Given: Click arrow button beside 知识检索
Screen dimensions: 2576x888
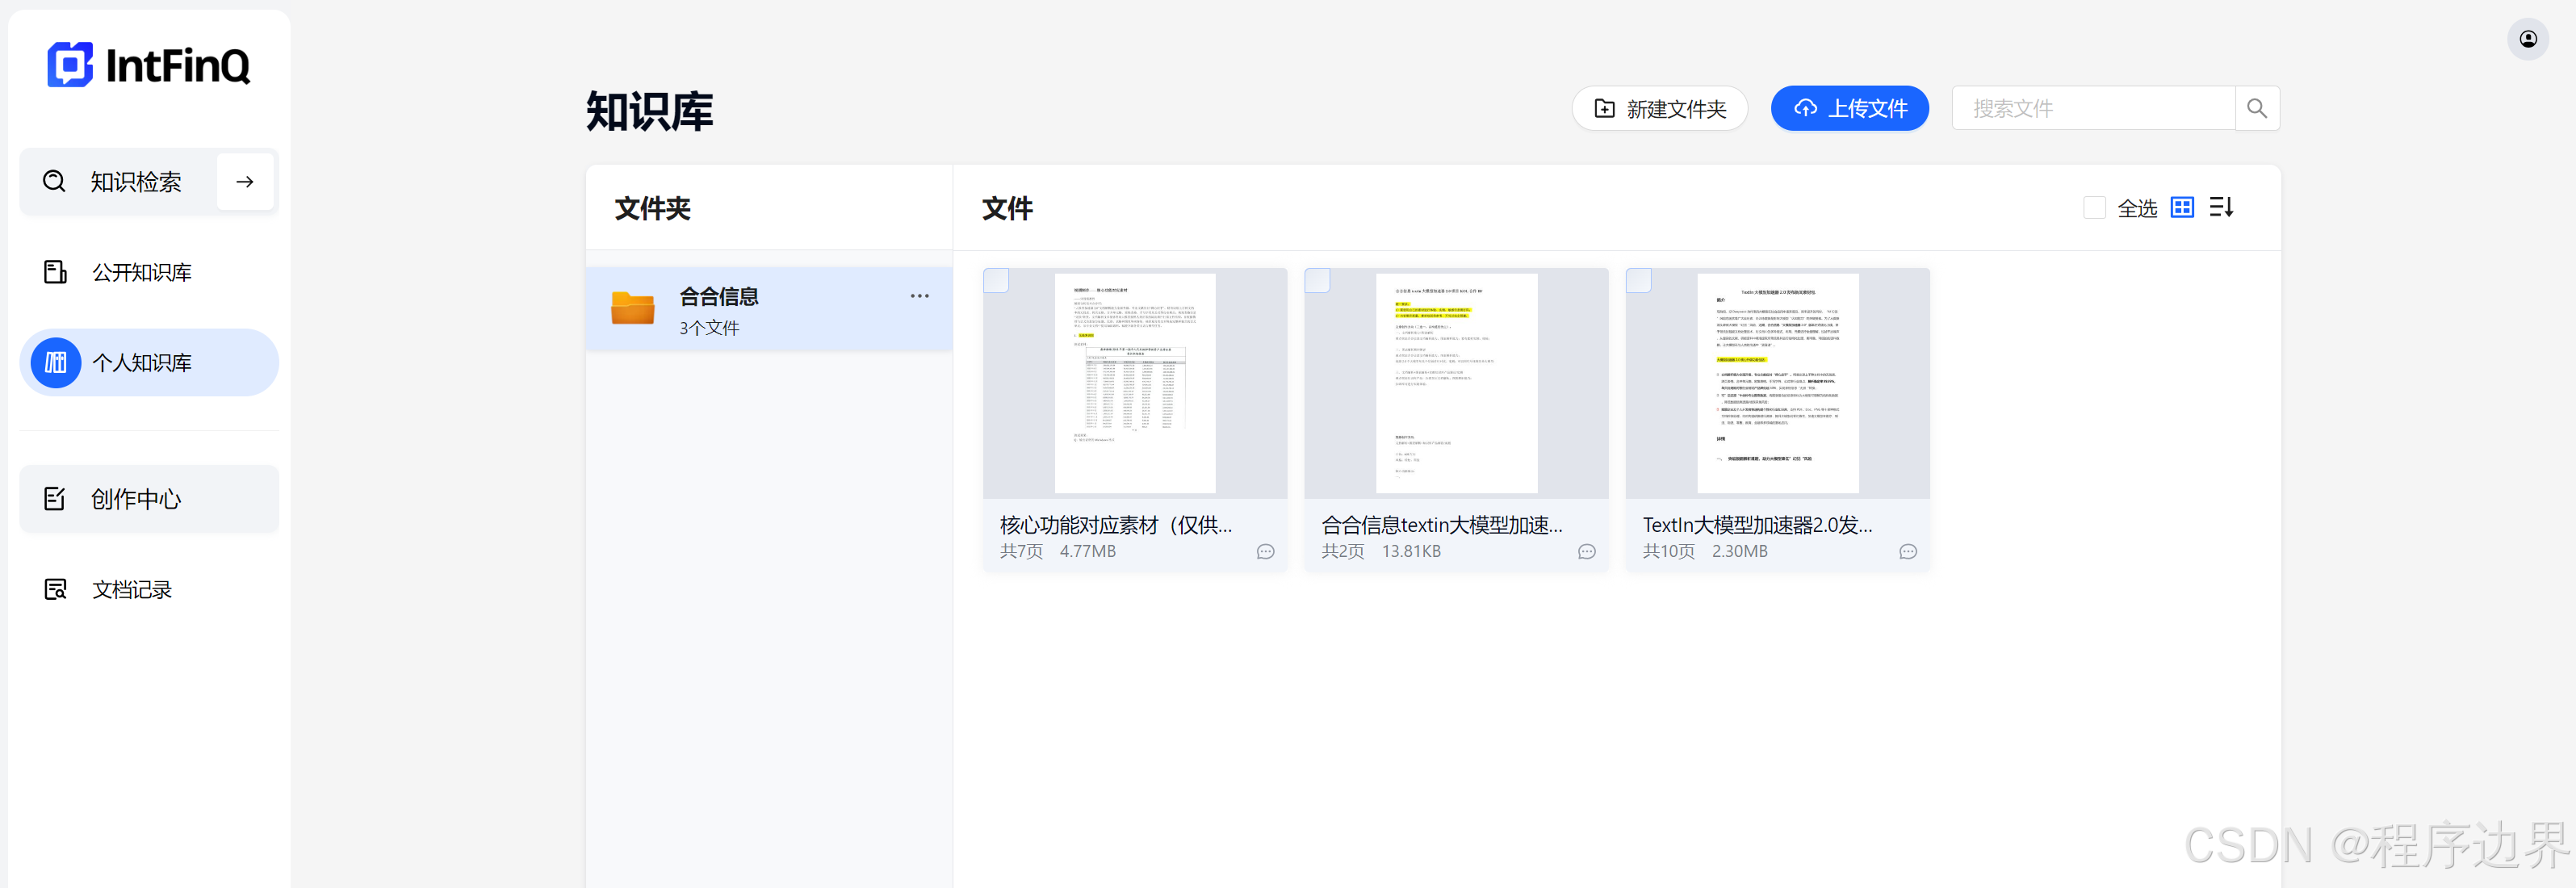Looking at the screenshot, I should [245, 182].
